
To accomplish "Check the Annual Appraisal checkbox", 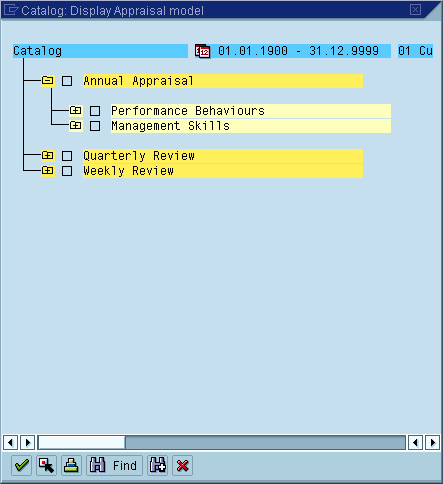I will tap(67, 81).
